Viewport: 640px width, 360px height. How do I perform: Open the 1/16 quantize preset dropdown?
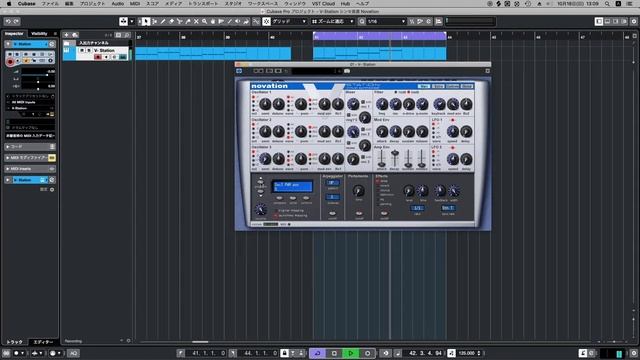(x=386, y=21)
